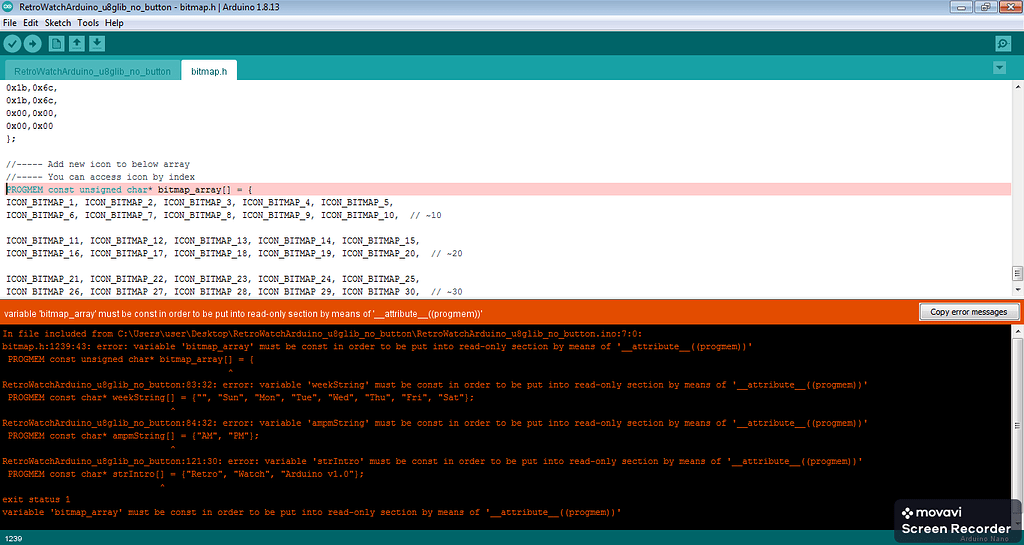Image resolution: width=1024 pixels, height=545 pixels.
Task: Open the Help menu
Action: point(114,23)
